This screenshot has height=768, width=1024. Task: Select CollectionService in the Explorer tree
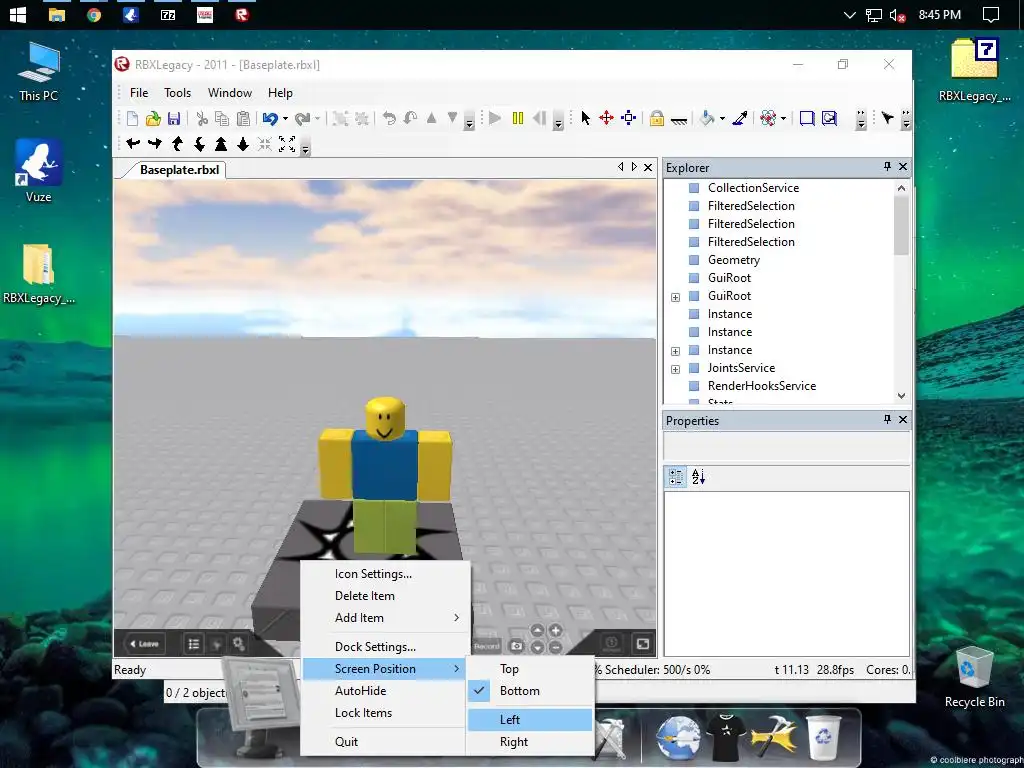[753, 187]
